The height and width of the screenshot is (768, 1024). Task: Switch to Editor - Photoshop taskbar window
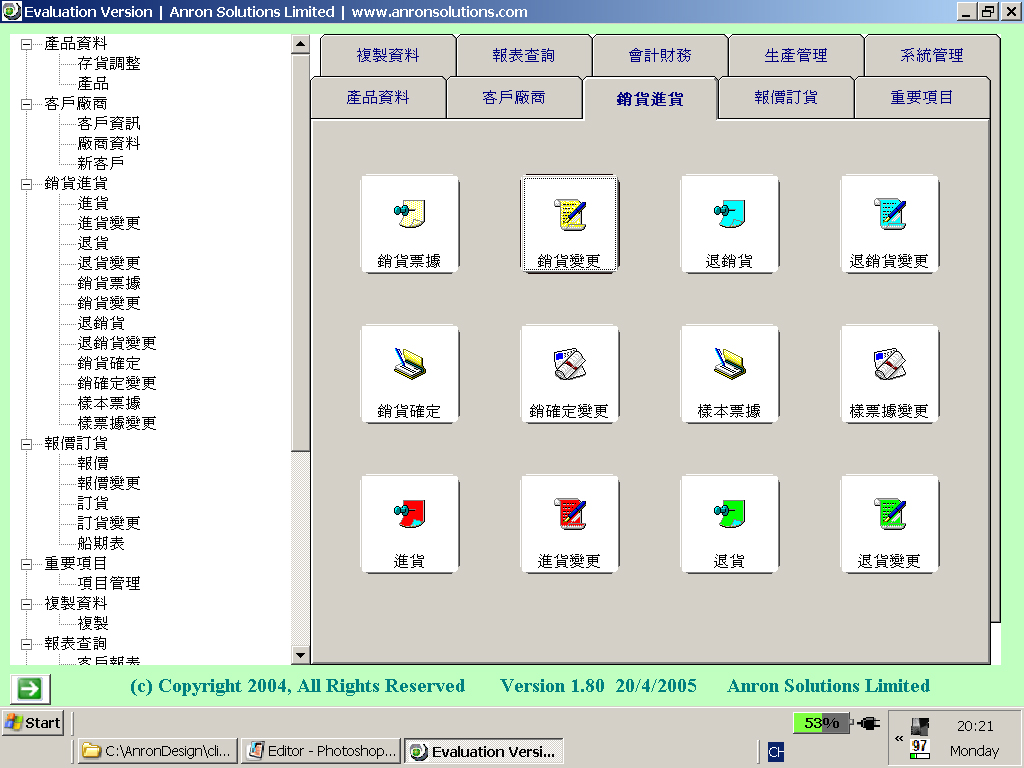point(322,751)
